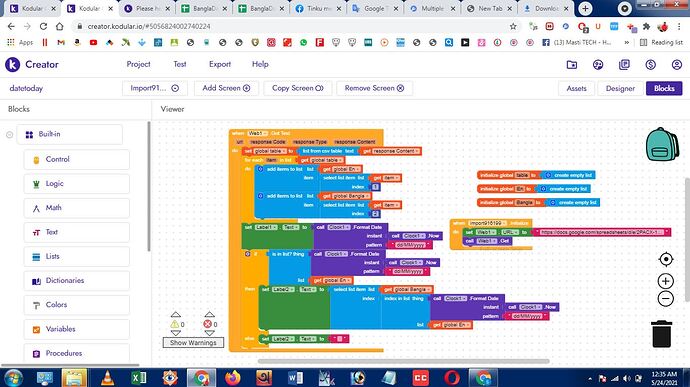Open the Help menu
The image size is (690, 387).
point(260,64)
